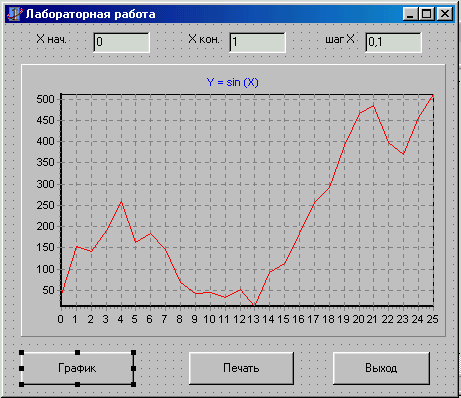Click the 400 value on Y axis

[45, 141]
